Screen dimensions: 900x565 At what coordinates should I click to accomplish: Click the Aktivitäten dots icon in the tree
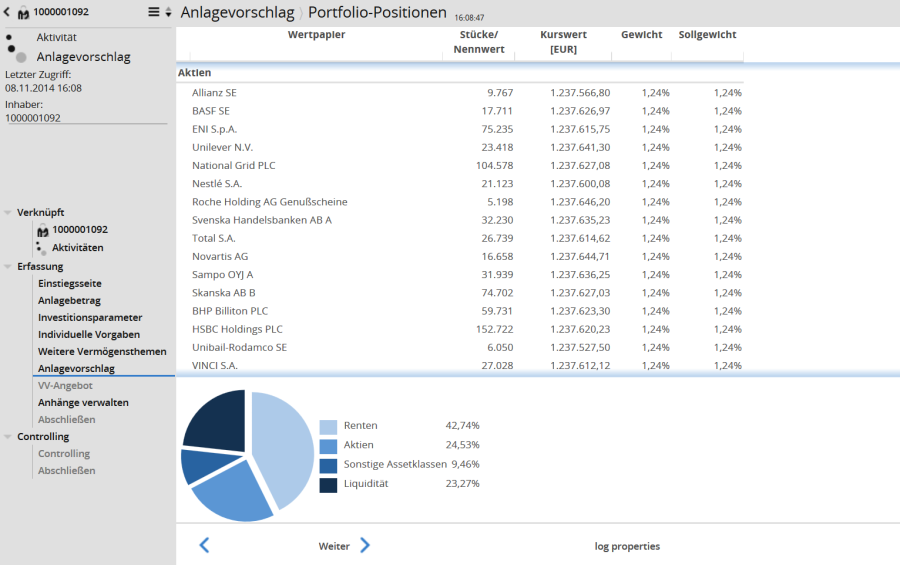[42, 248]
